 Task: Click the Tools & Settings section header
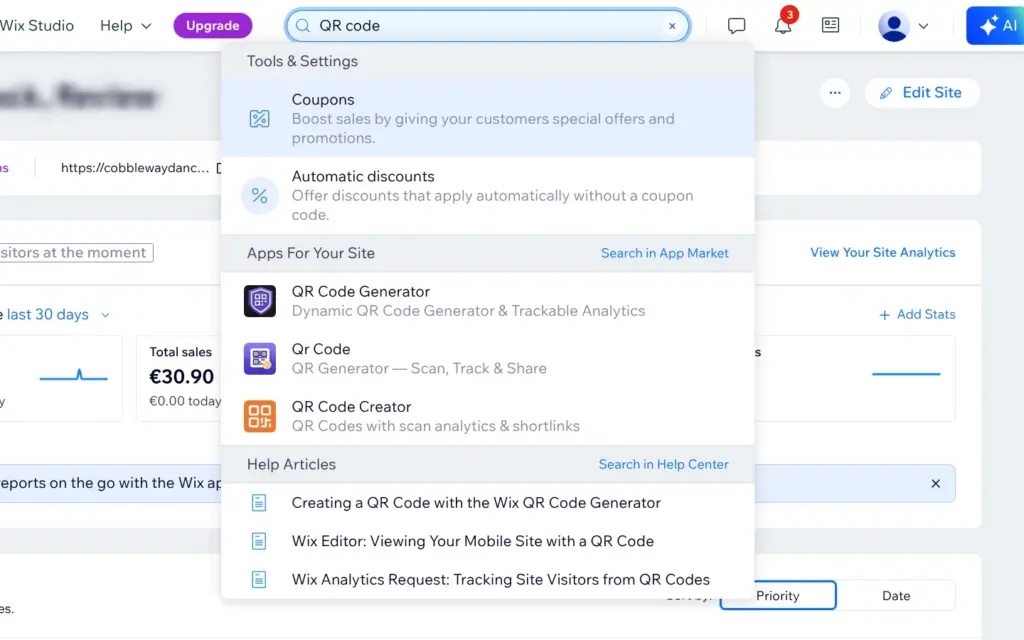(302, 61)
